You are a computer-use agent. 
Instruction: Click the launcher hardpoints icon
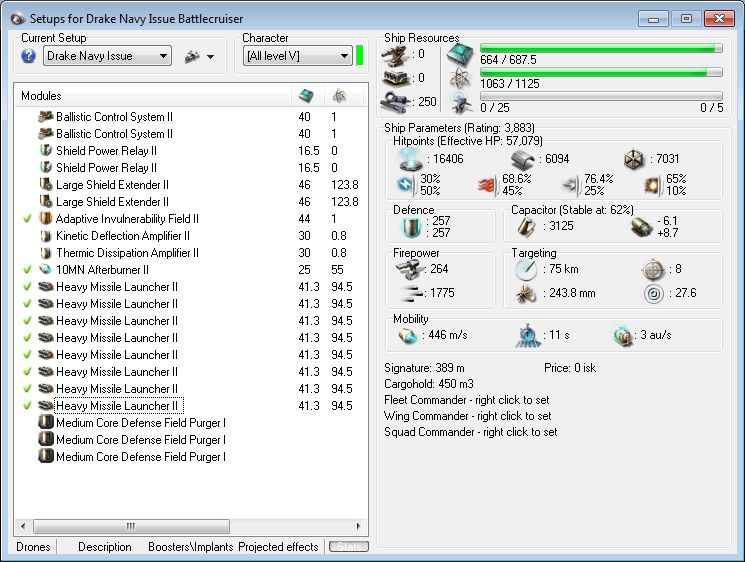(x=395, y=79)
